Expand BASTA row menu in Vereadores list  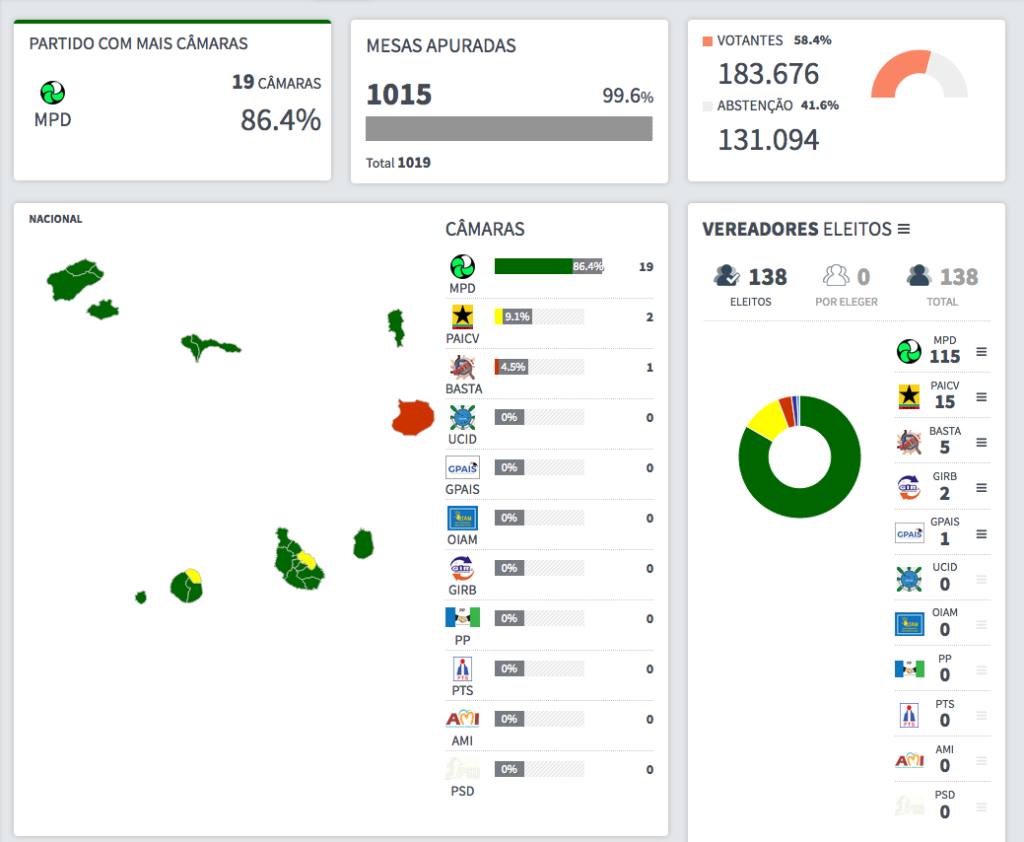point(981,442)
